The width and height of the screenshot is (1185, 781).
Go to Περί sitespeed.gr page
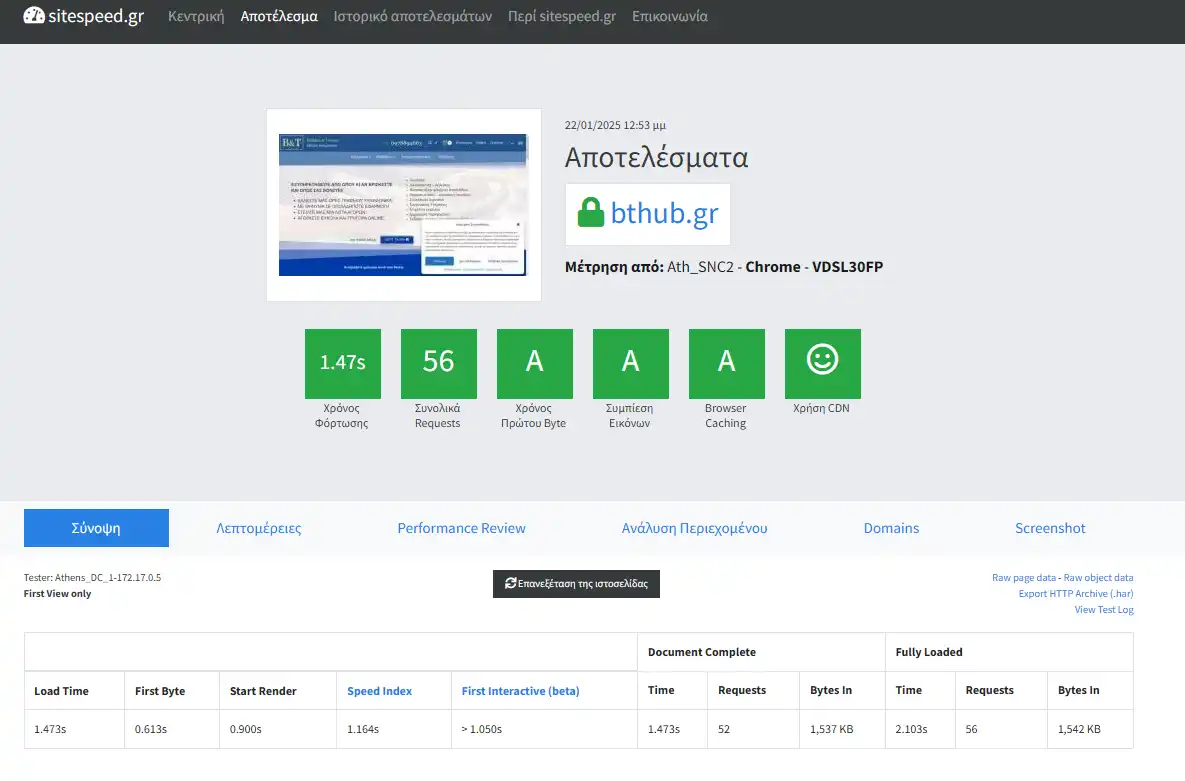(561, 17)
